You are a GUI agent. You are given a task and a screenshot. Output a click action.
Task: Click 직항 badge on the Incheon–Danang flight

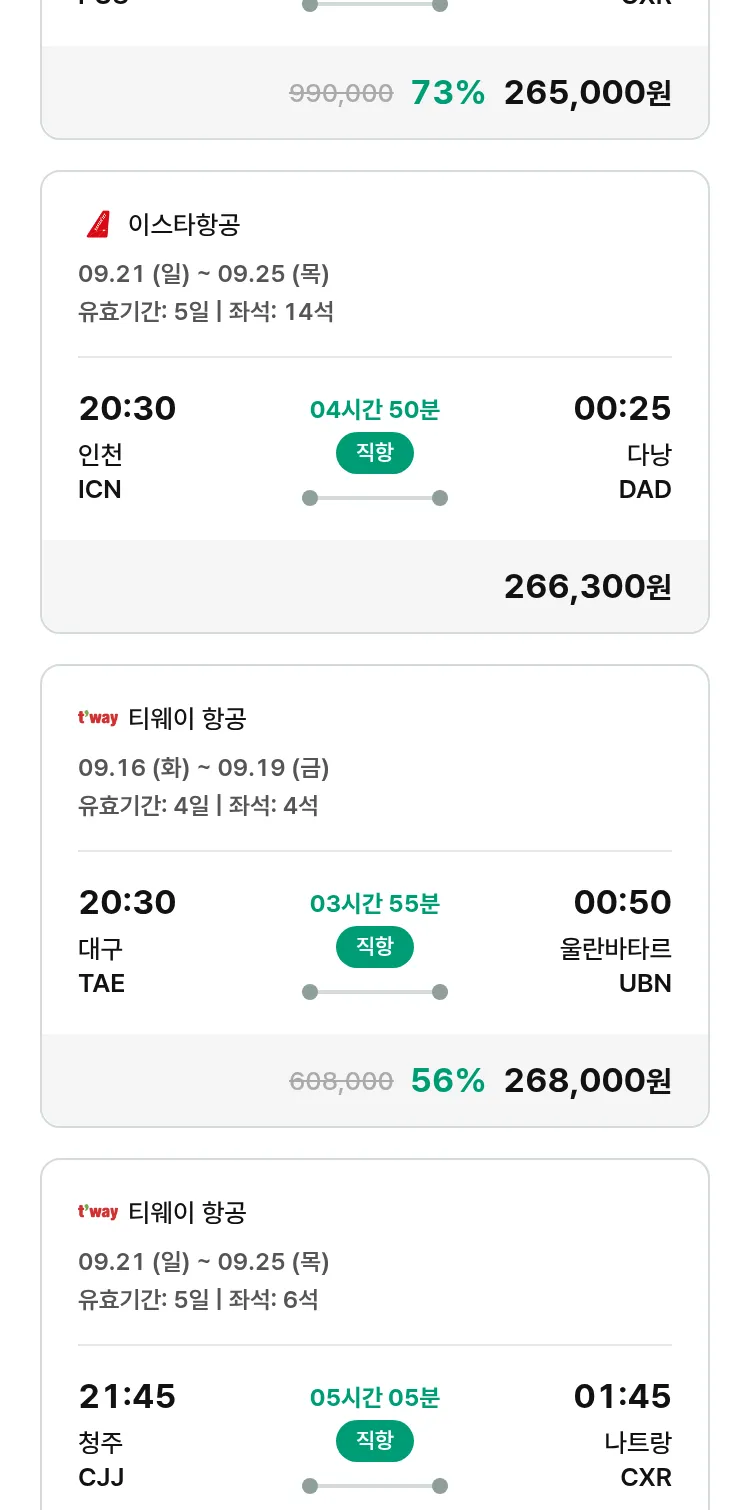click(375, 453)
